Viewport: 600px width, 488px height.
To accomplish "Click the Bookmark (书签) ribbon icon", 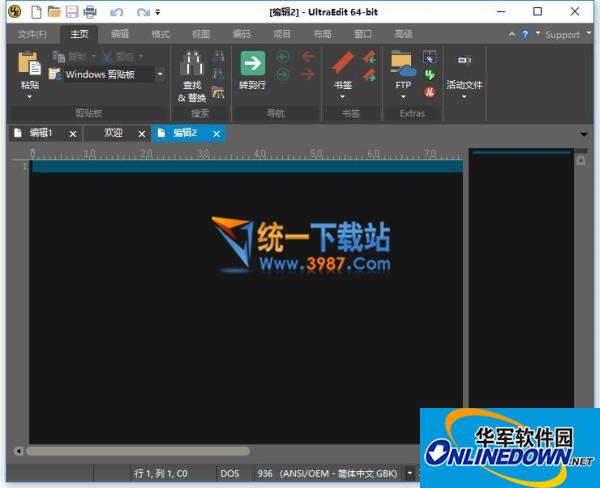I will (x=343, y=65).
